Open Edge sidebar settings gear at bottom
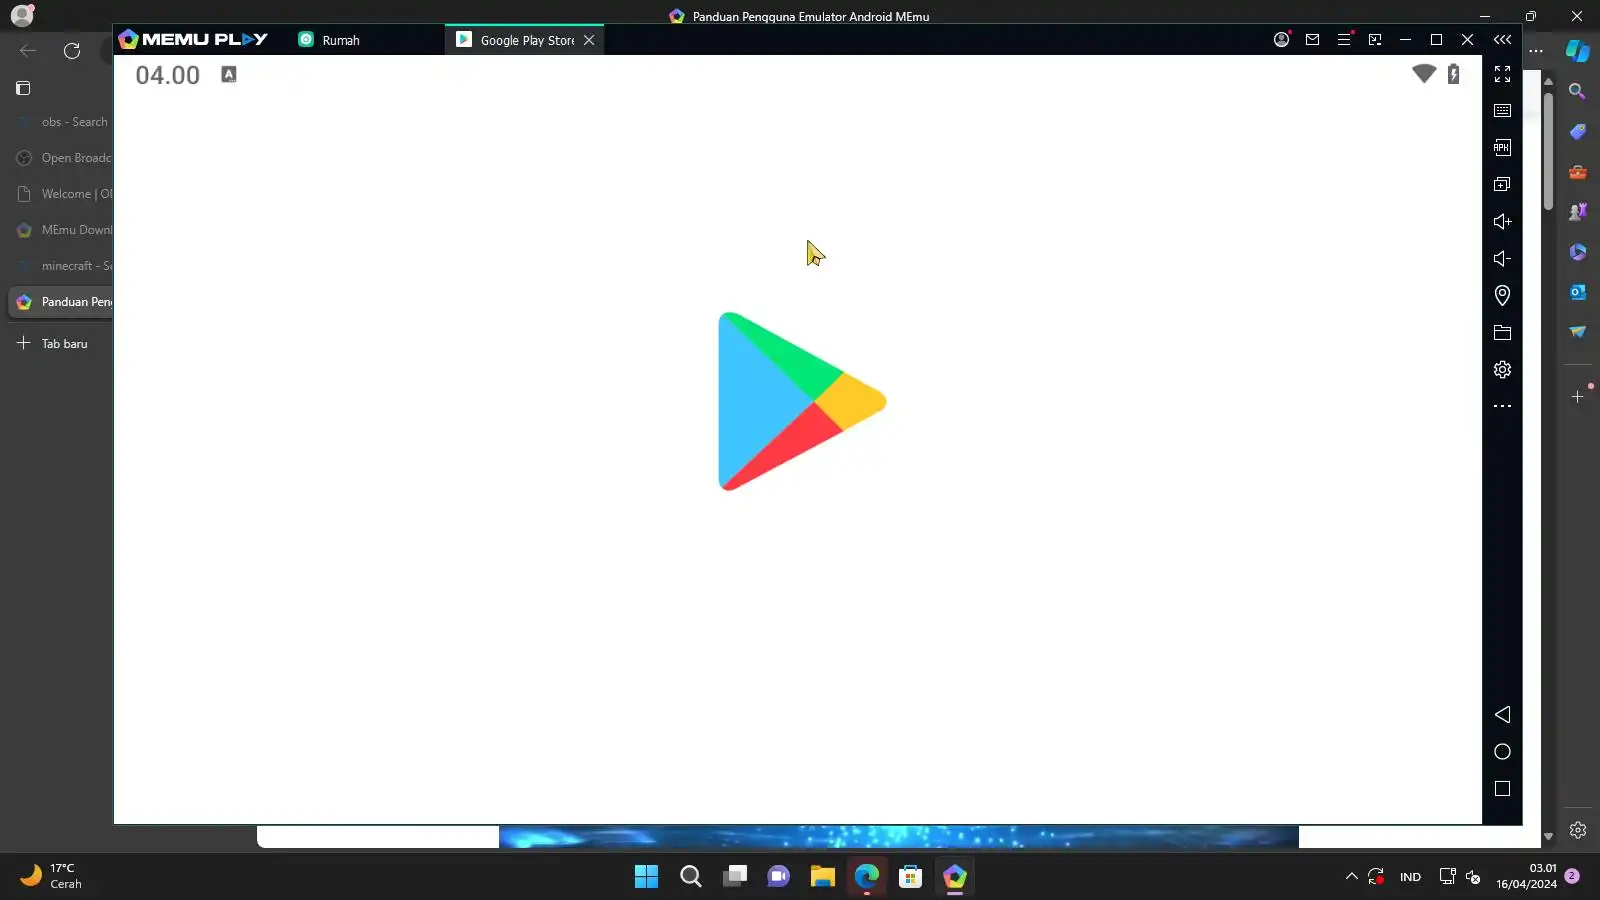1600x900 pixels. tap(1577, 830)
